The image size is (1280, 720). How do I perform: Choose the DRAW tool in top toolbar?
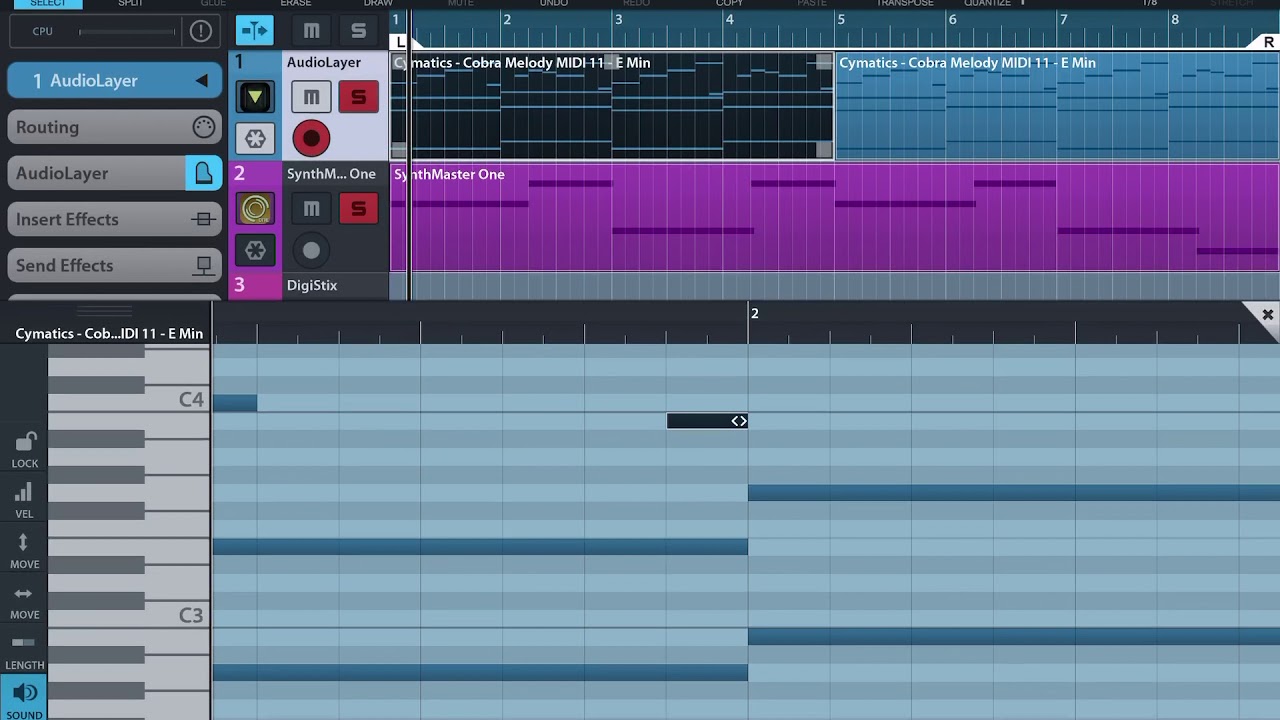(x=378, y=4)
